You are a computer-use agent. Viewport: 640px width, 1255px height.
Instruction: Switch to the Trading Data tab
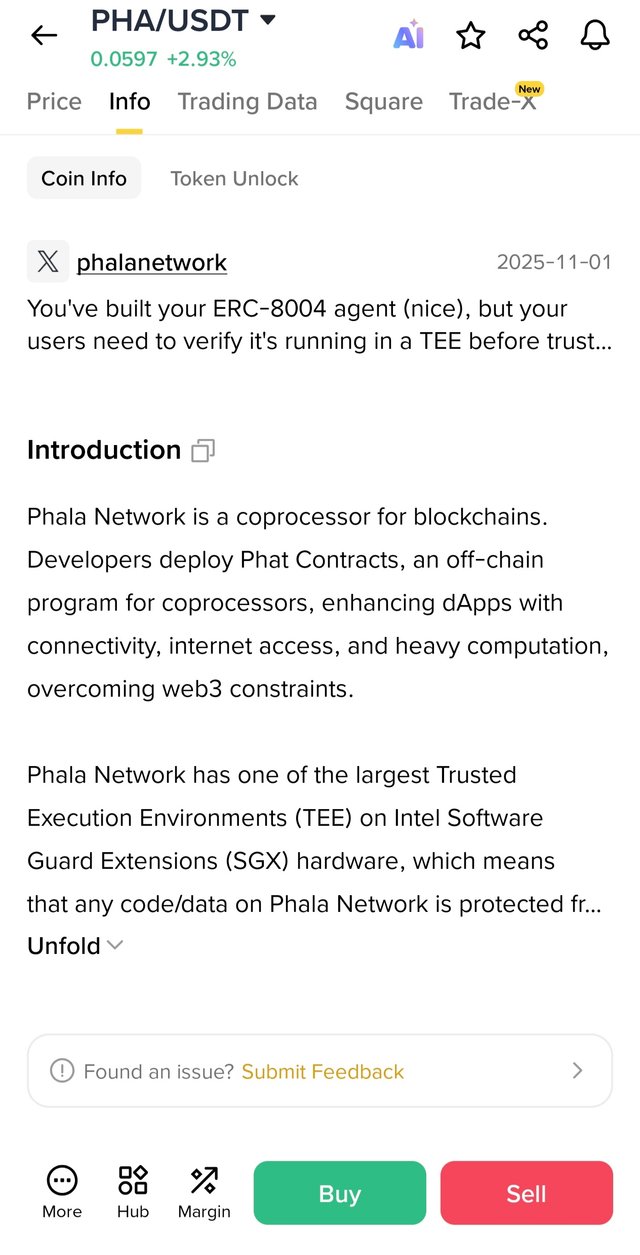pos(247,102)
